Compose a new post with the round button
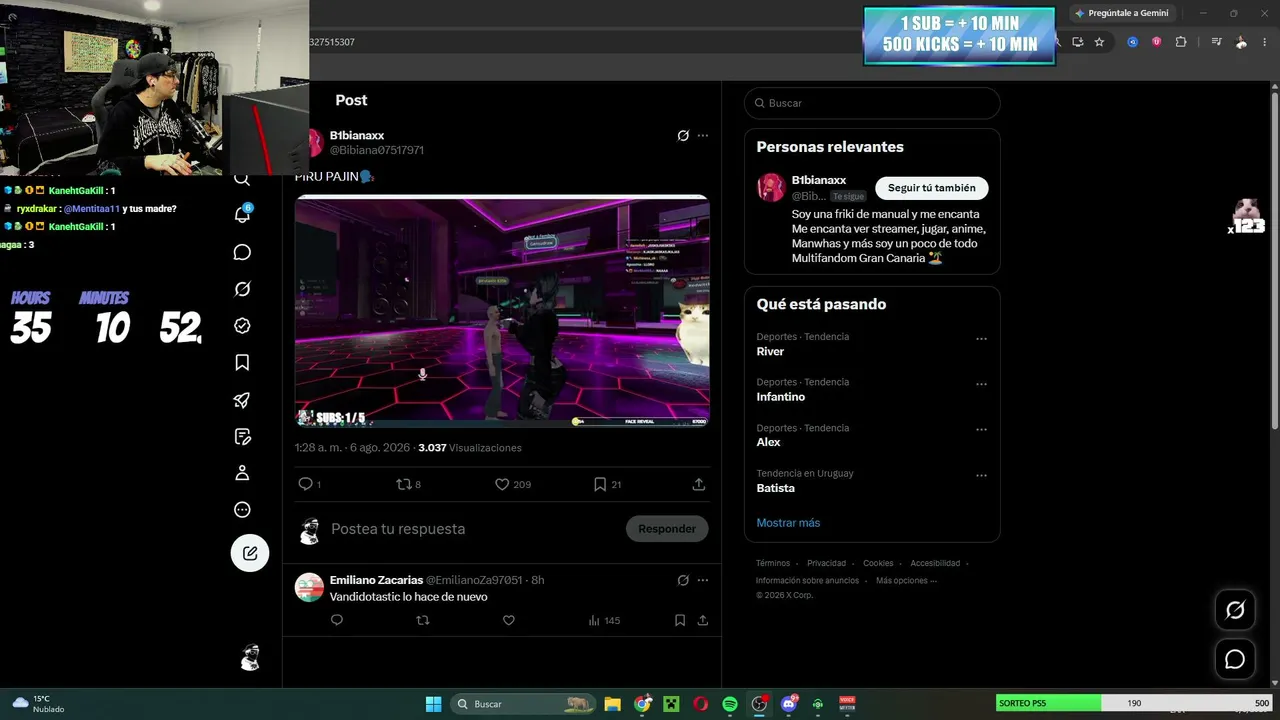 tap(250, 553)
